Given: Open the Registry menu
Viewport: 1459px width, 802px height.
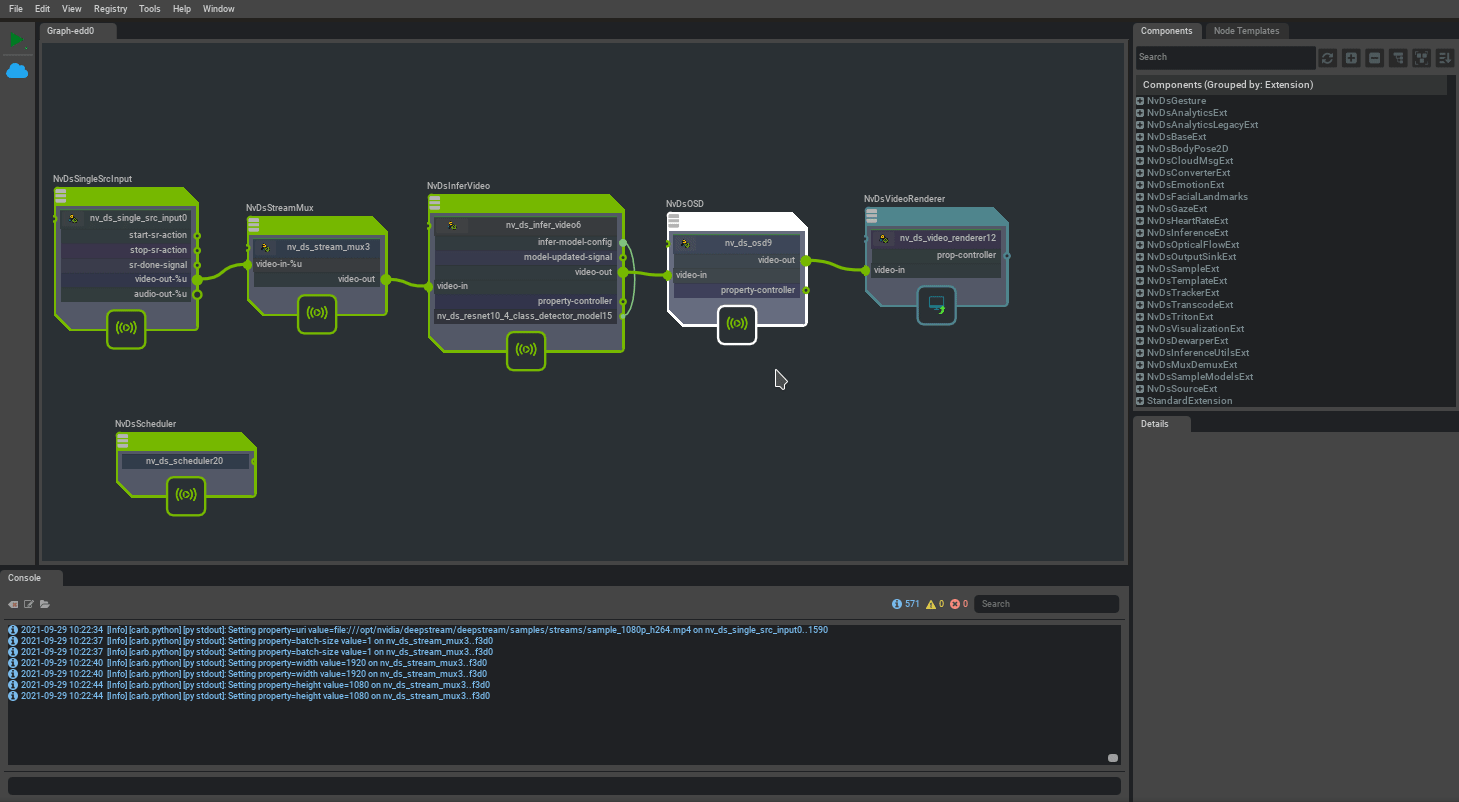Looking at the screenshot, I should click(x=110, y=9).
